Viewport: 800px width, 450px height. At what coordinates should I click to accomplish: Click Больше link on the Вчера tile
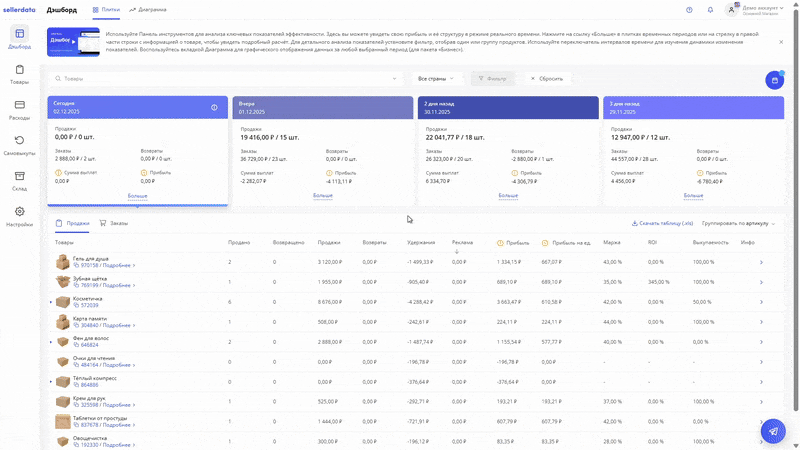coord(322,196)
